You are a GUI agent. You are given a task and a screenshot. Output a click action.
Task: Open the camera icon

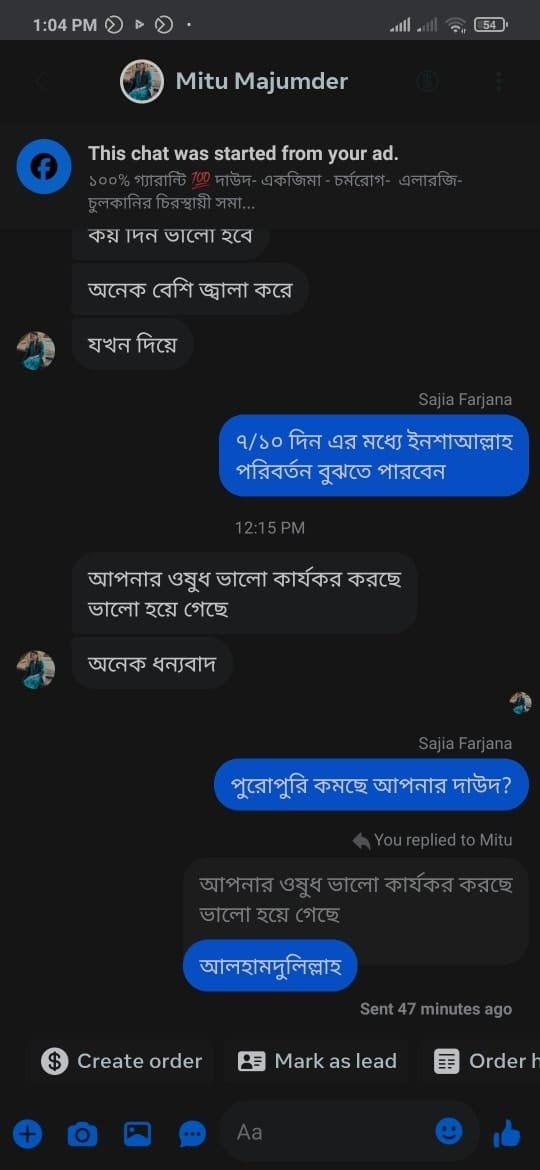pyautogui.click(x=82, y=1134)
